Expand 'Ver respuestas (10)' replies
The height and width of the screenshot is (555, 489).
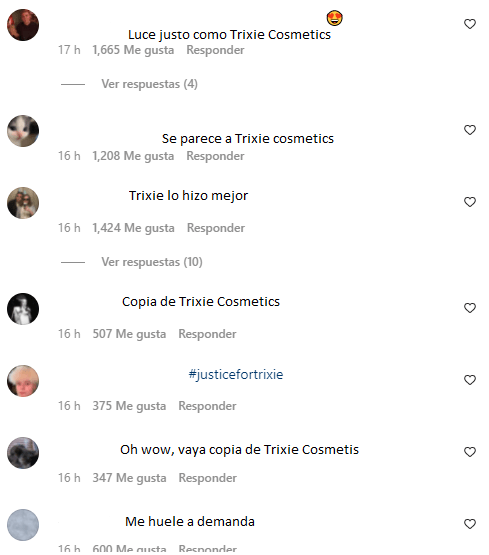tap(152, 262)
